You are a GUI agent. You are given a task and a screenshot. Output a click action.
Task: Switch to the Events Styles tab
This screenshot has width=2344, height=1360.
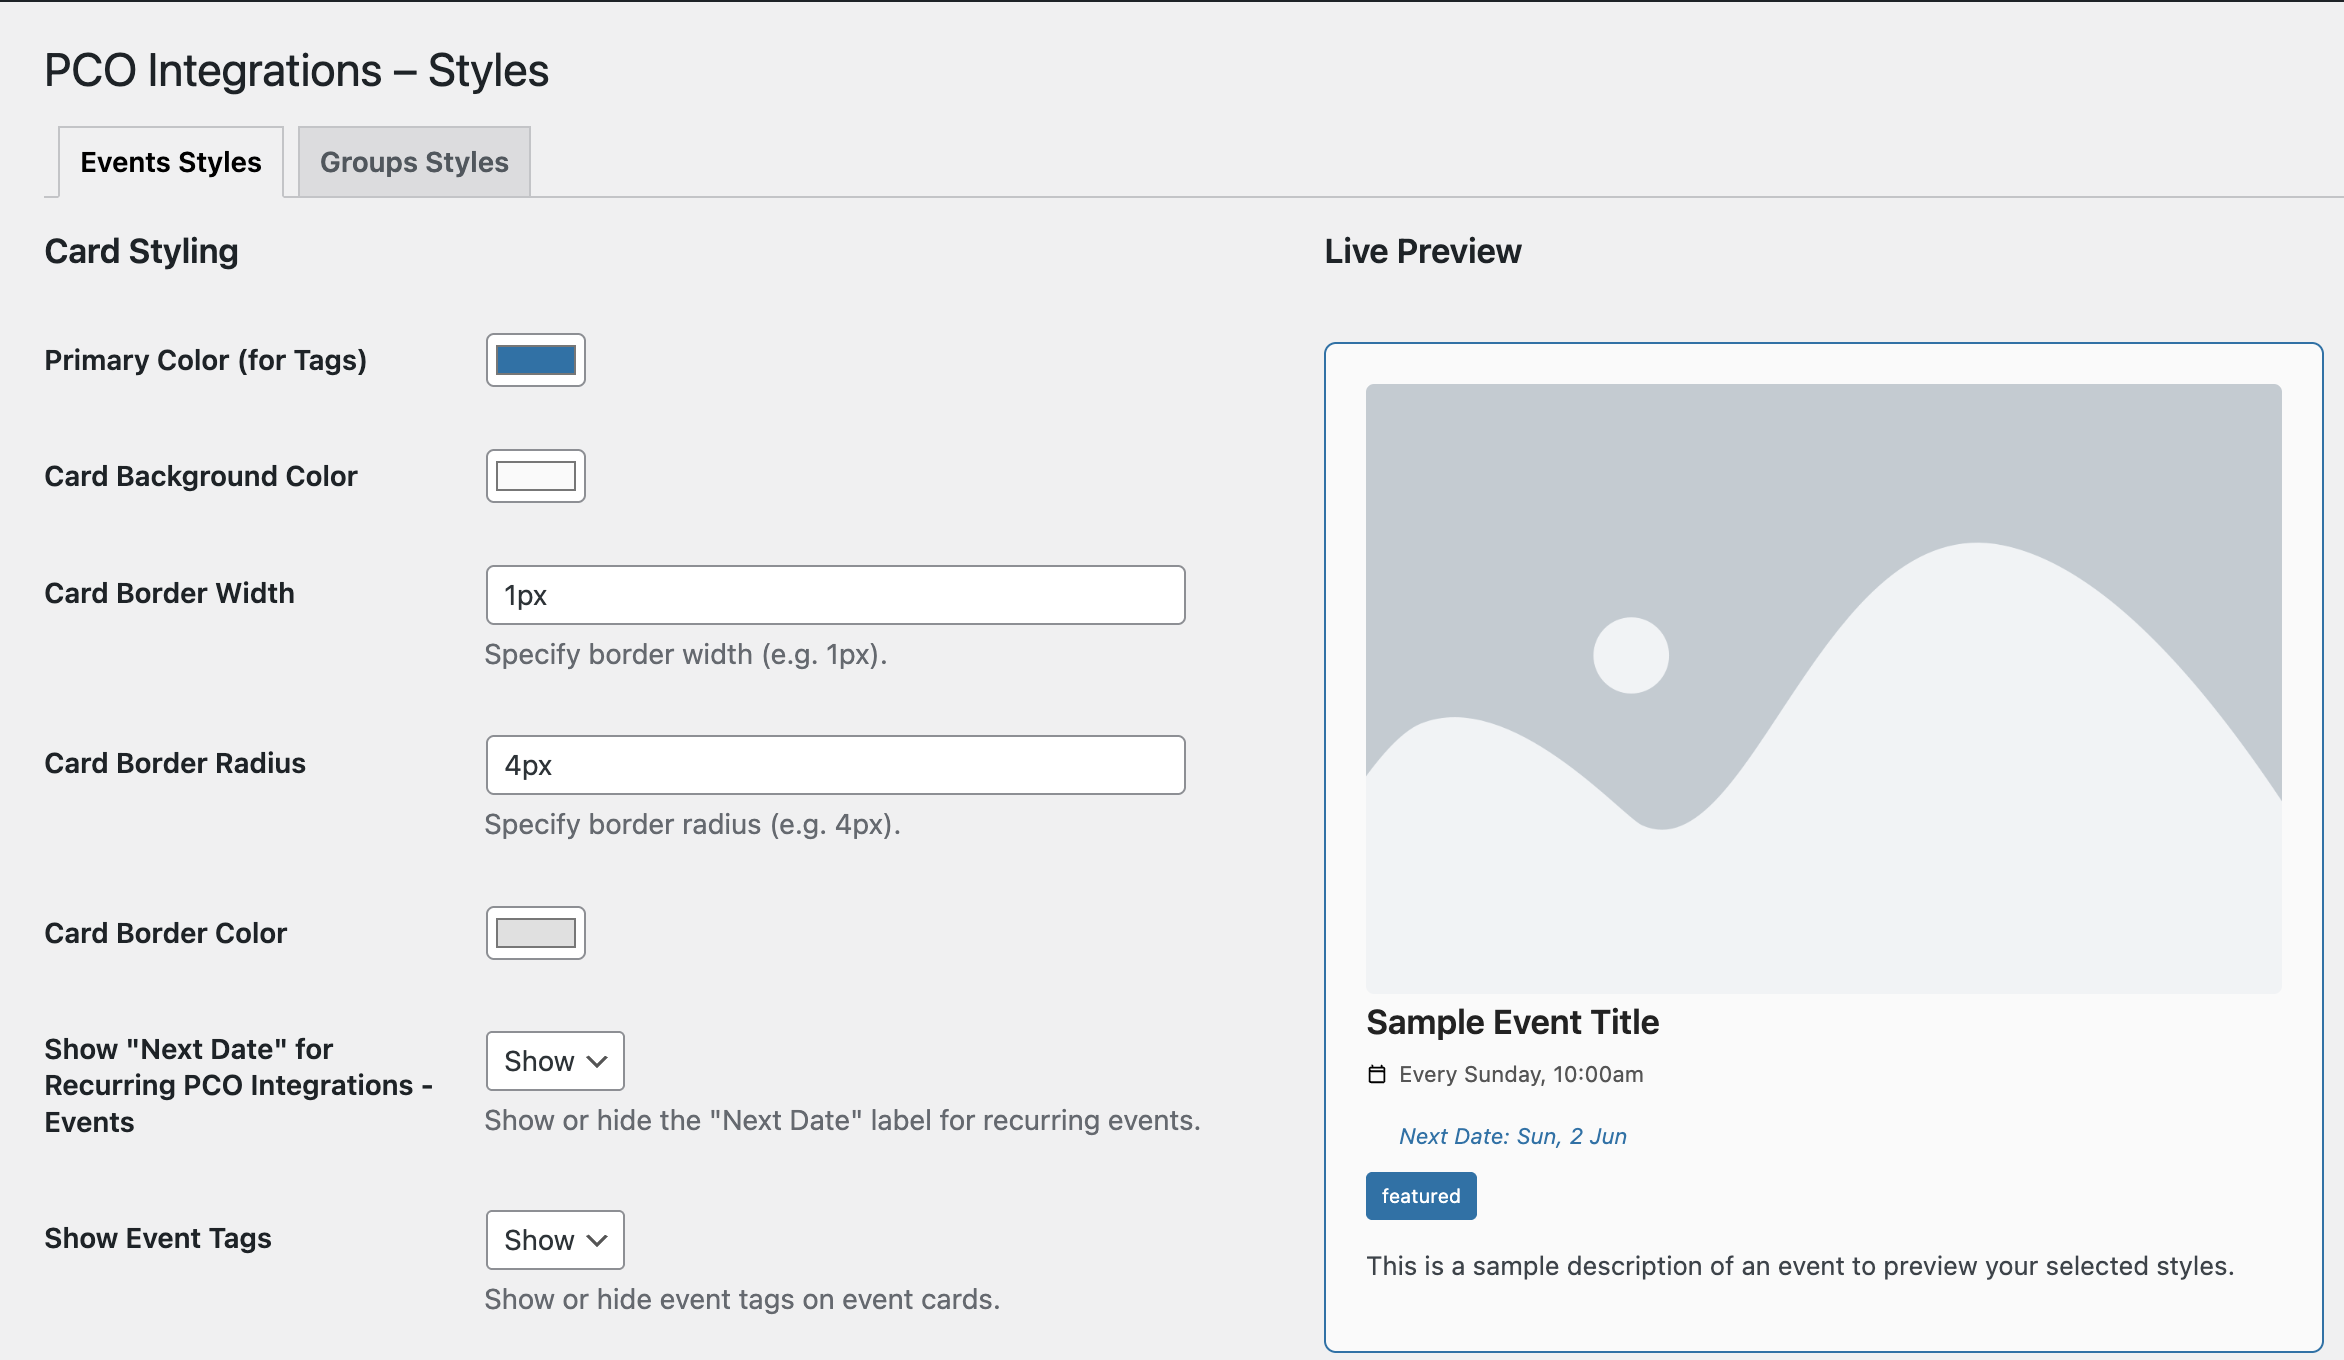171,162
